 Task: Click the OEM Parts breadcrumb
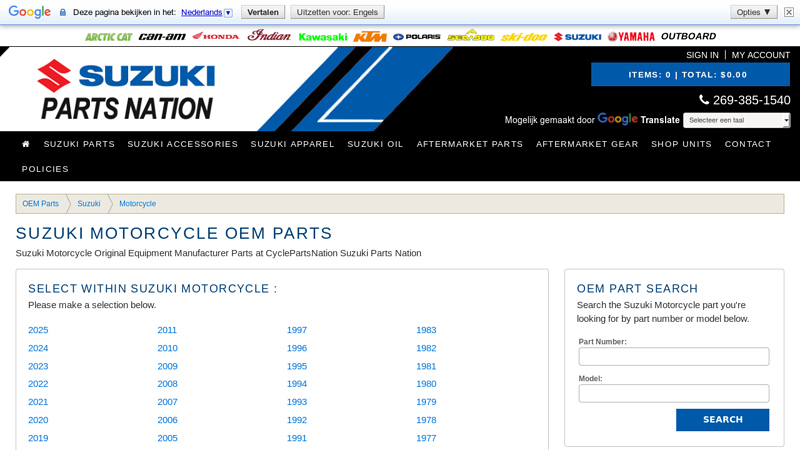coord(40,204)
